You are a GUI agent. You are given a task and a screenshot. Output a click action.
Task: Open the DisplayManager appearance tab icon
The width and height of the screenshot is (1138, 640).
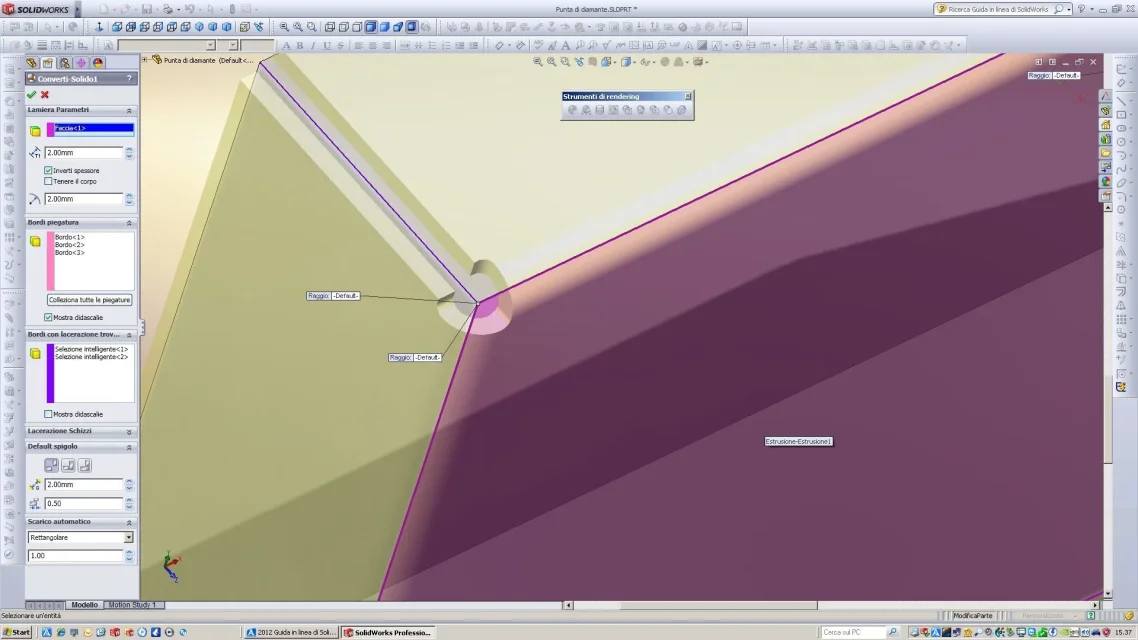pos(98,63)
